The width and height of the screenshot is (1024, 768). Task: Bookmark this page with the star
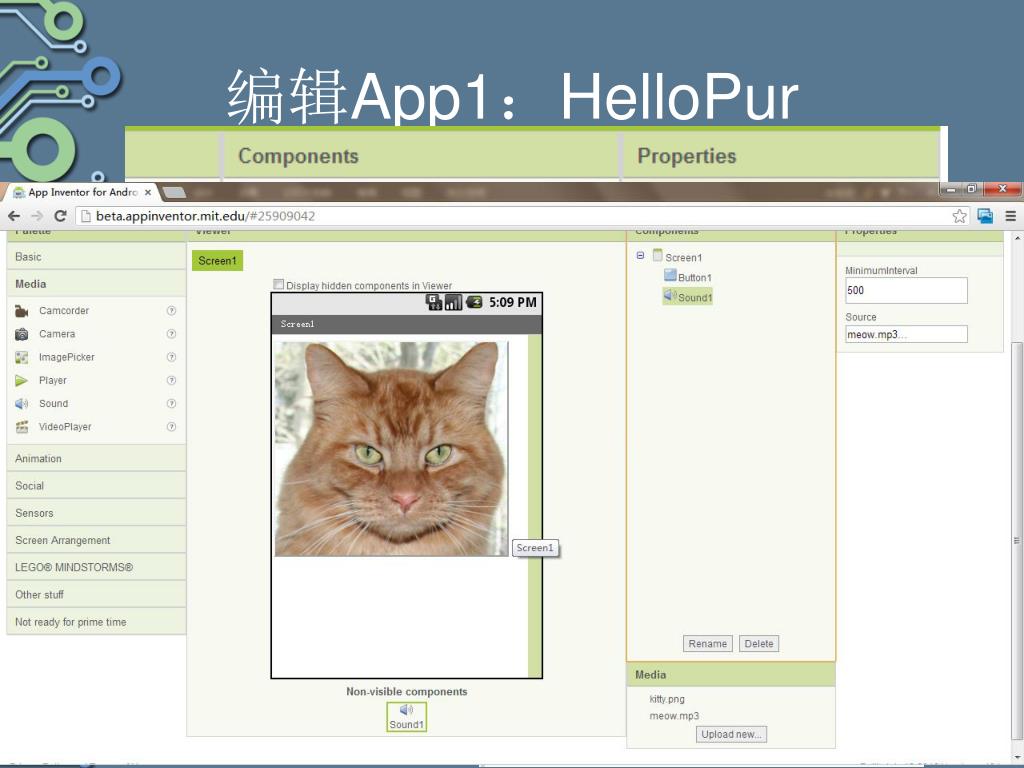[x=959, y=216]
